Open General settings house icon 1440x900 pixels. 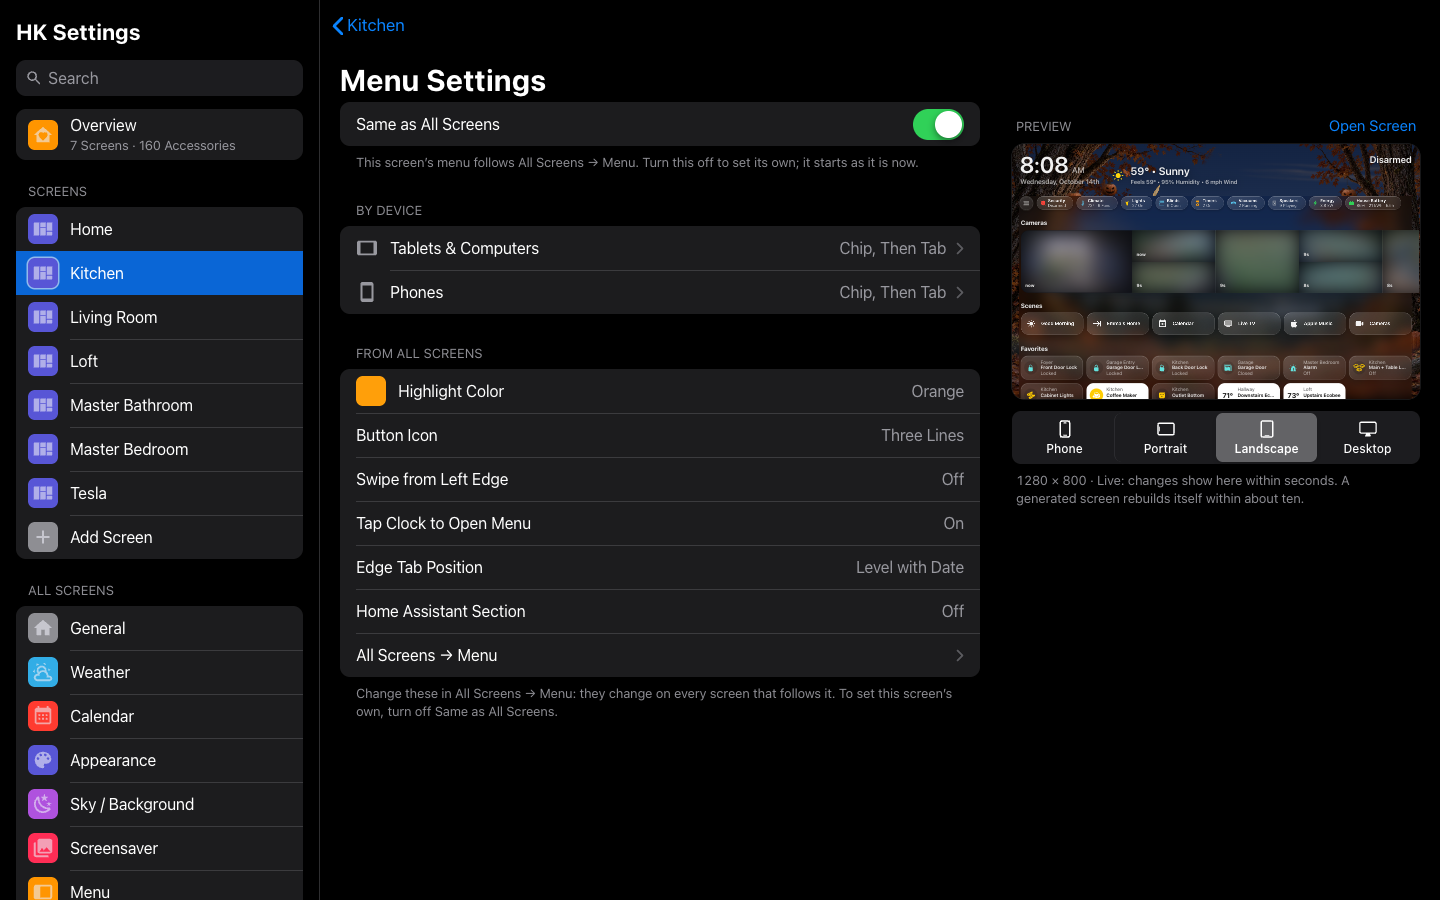43,628
